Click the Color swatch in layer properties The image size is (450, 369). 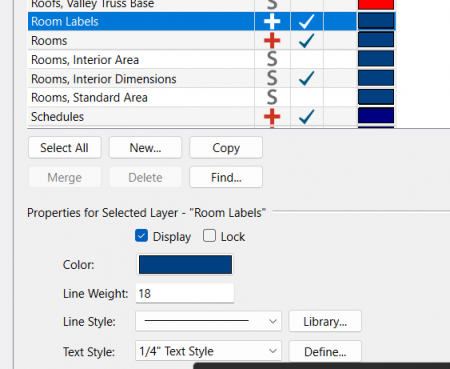coord(185,265)
